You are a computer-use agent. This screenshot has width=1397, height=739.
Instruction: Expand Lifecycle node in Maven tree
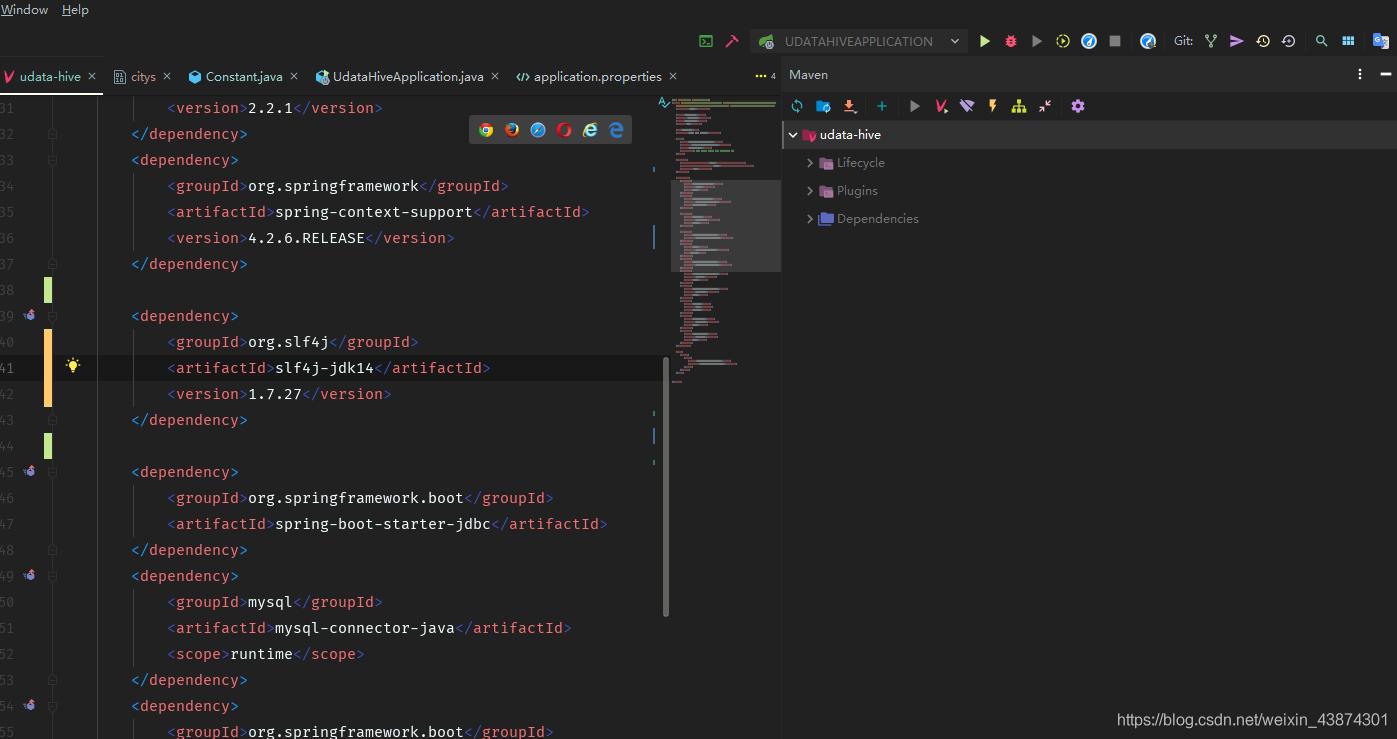(810, 163)
